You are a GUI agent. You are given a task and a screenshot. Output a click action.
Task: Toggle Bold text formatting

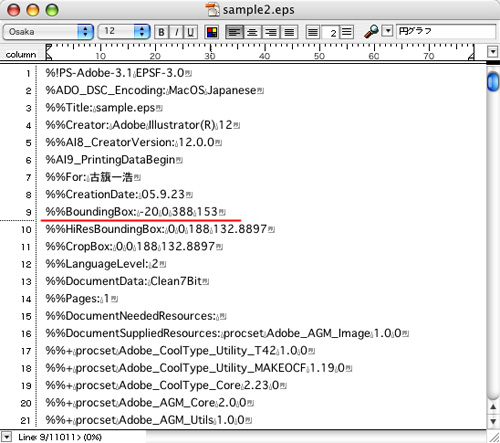pos(162,32)
